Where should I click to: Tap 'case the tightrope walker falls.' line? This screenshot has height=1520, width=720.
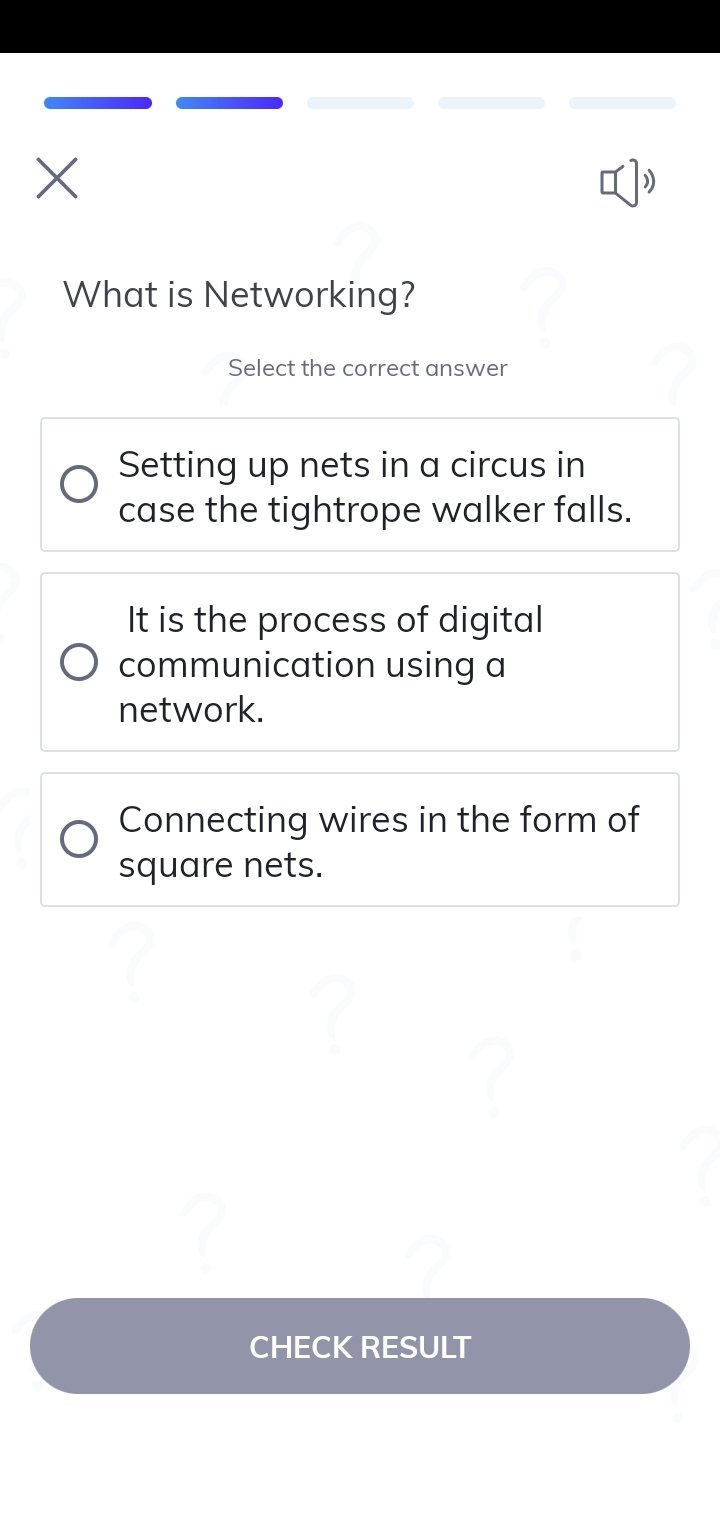[376, 510]
